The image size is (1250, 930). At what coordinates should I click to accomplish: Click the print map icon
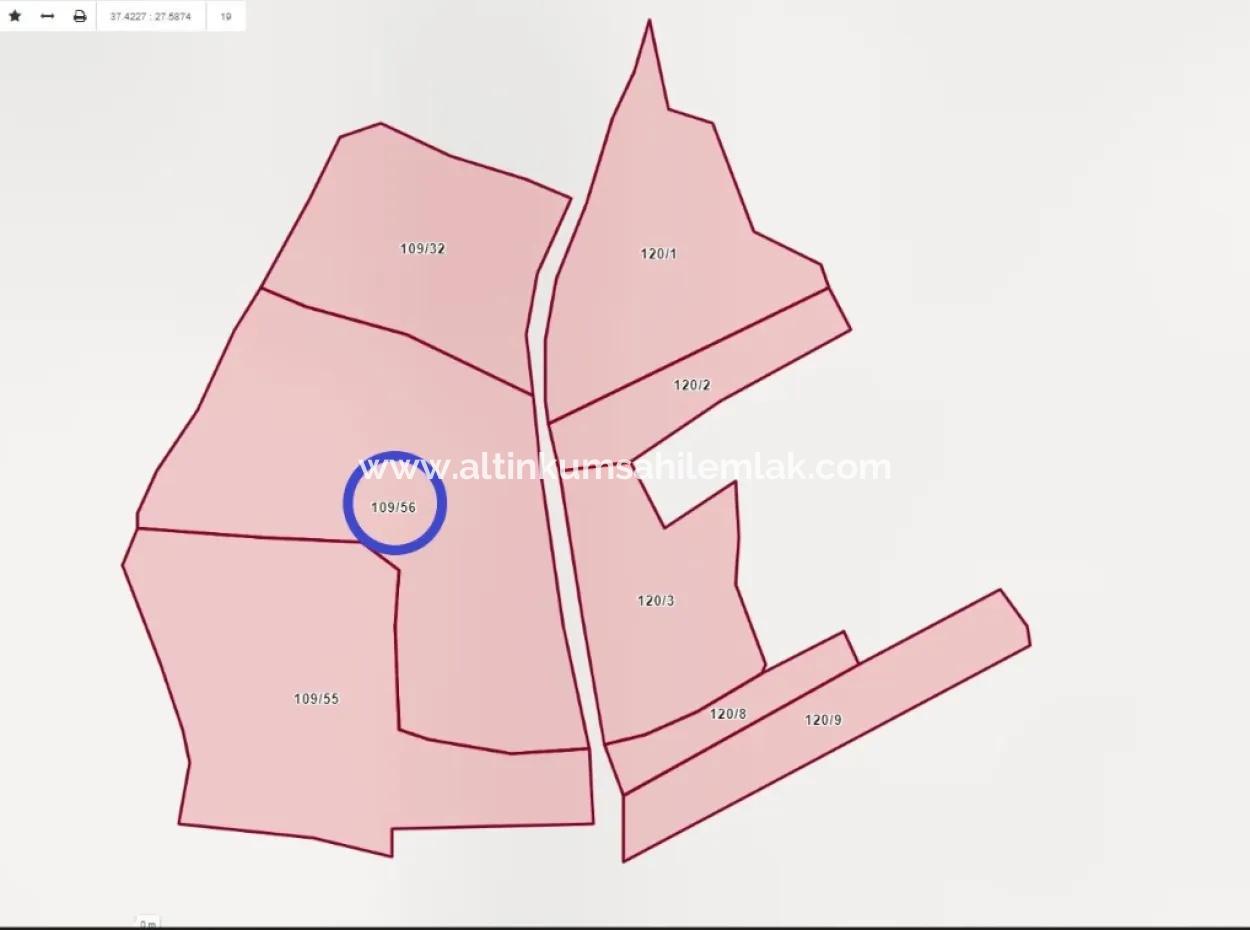[79, 15]
